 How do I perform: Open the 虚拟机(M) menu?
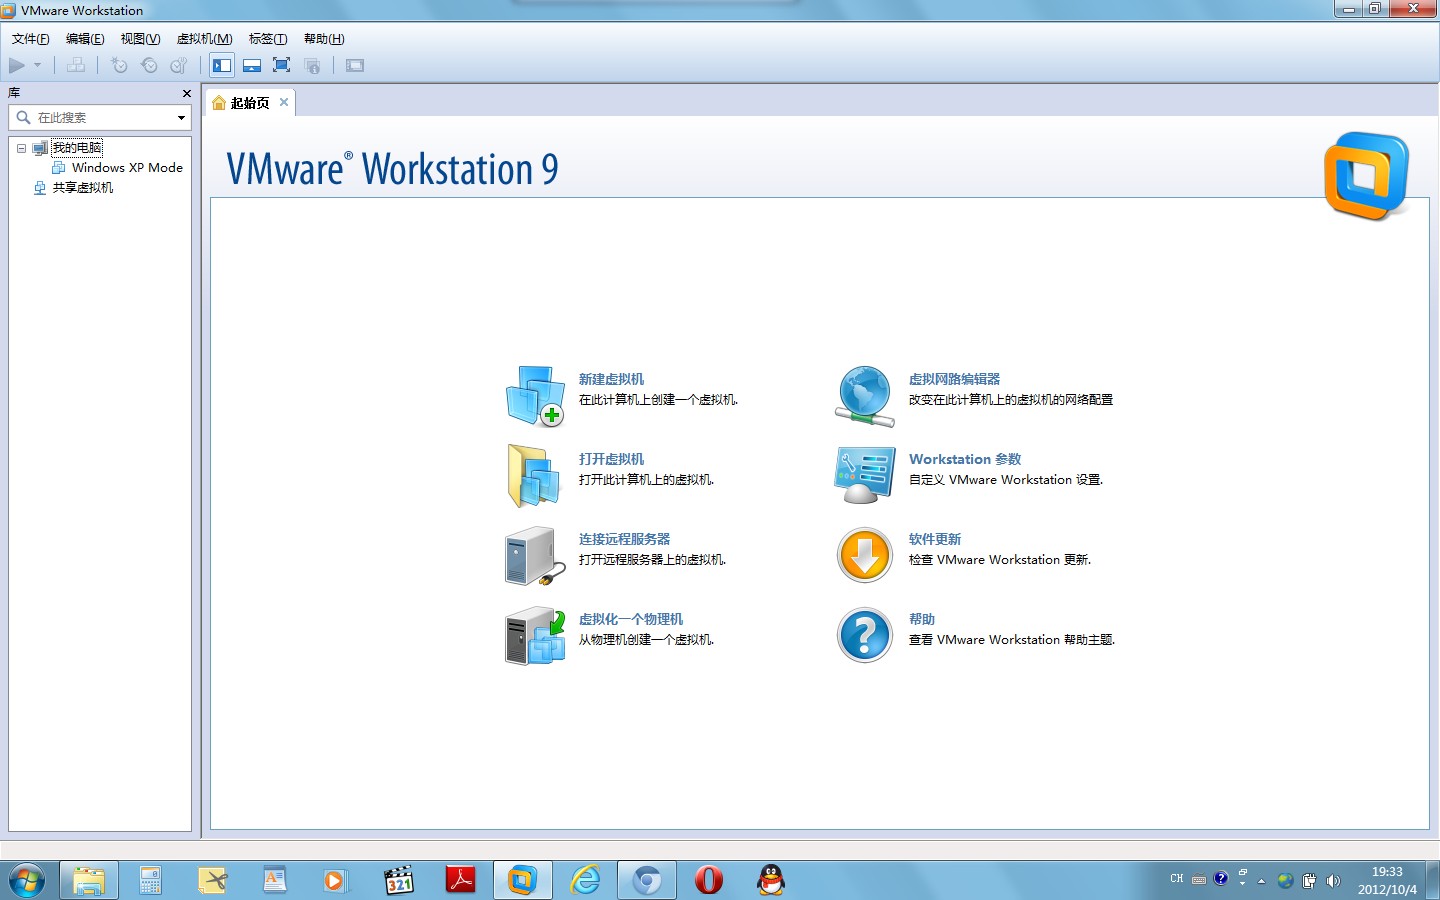[x=204, y=39]
